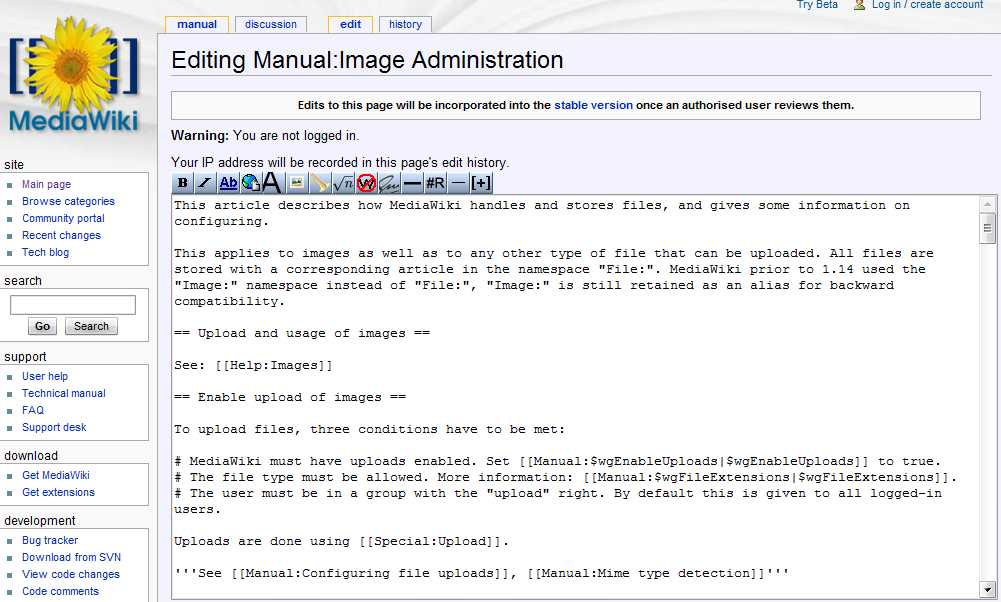Screen dimensions: 1001x602
Task: Click the MediaWiki sunflower logo
Action: [x=74, y=75]
